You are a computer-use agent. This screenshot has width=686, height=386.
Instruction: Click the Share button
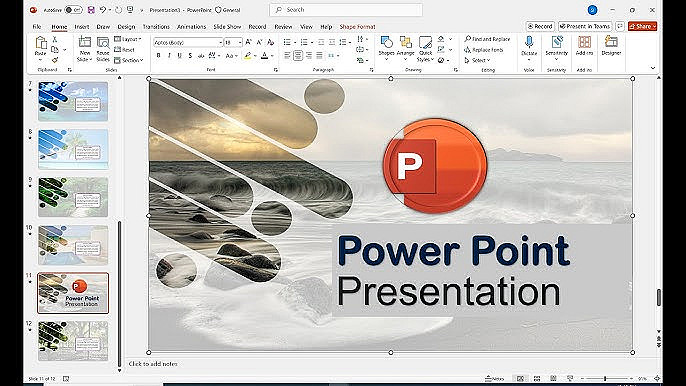(642, 26)
